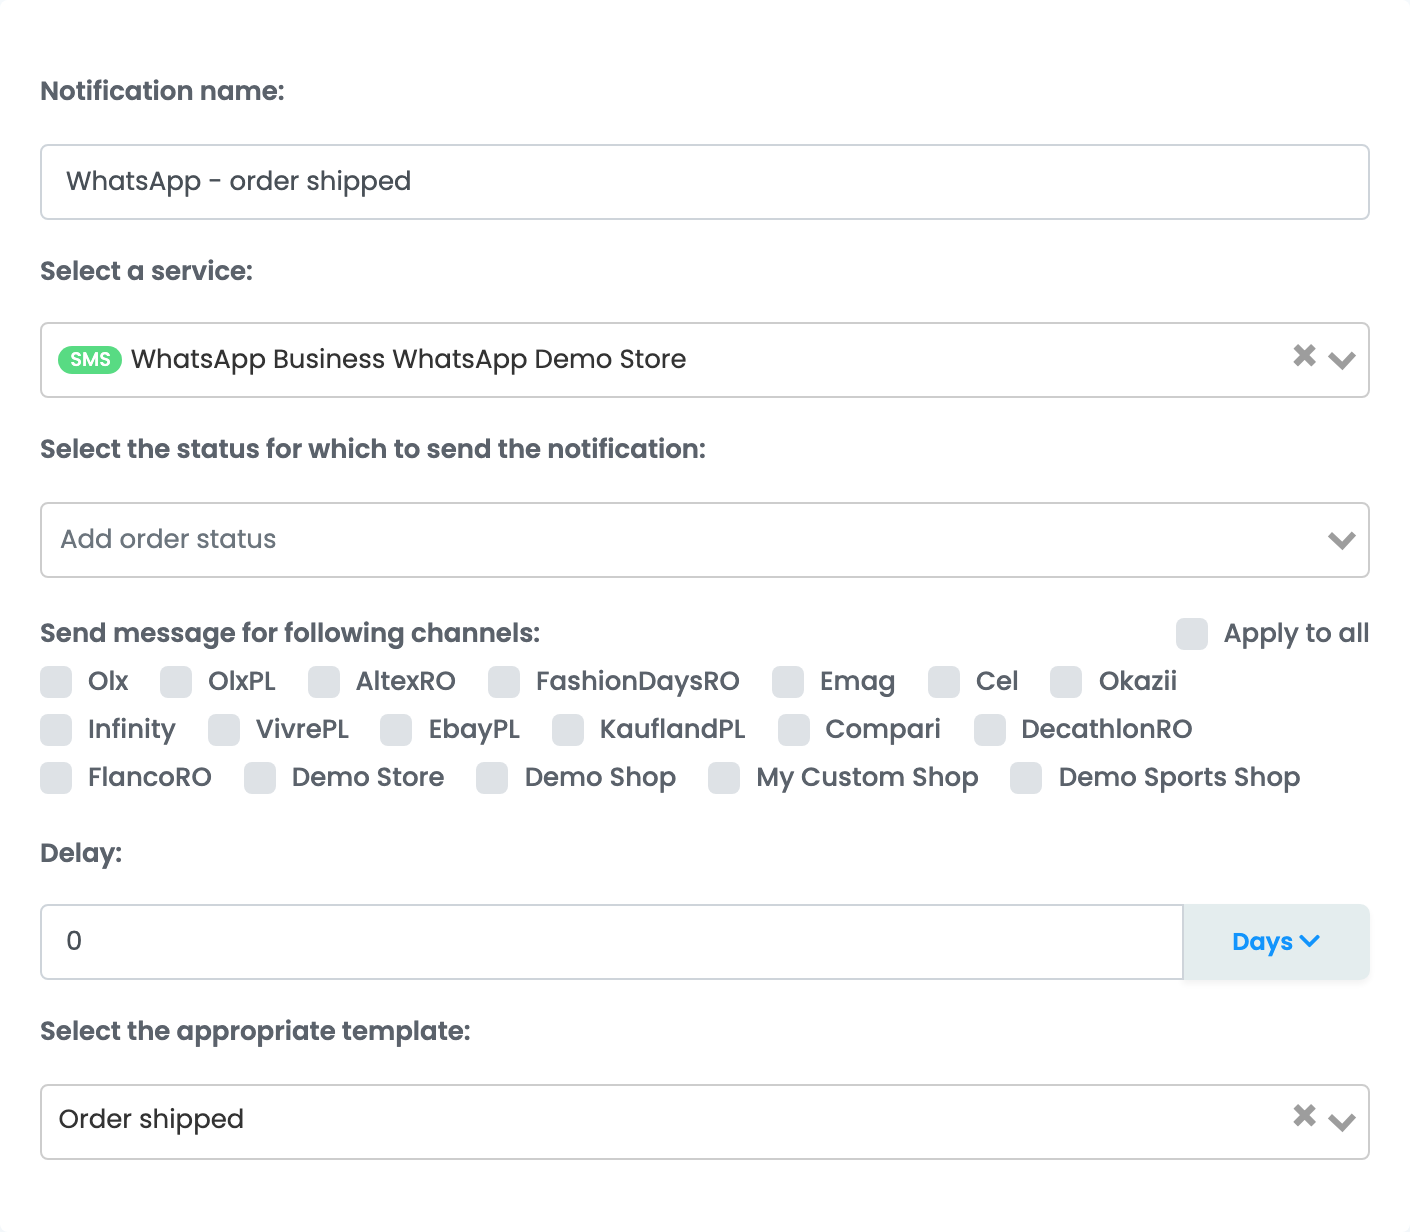Check the DecathlonRO channel checkbox
Image resolution: width=1410 pixels, height=1232 pixels.
pos(990,730)
